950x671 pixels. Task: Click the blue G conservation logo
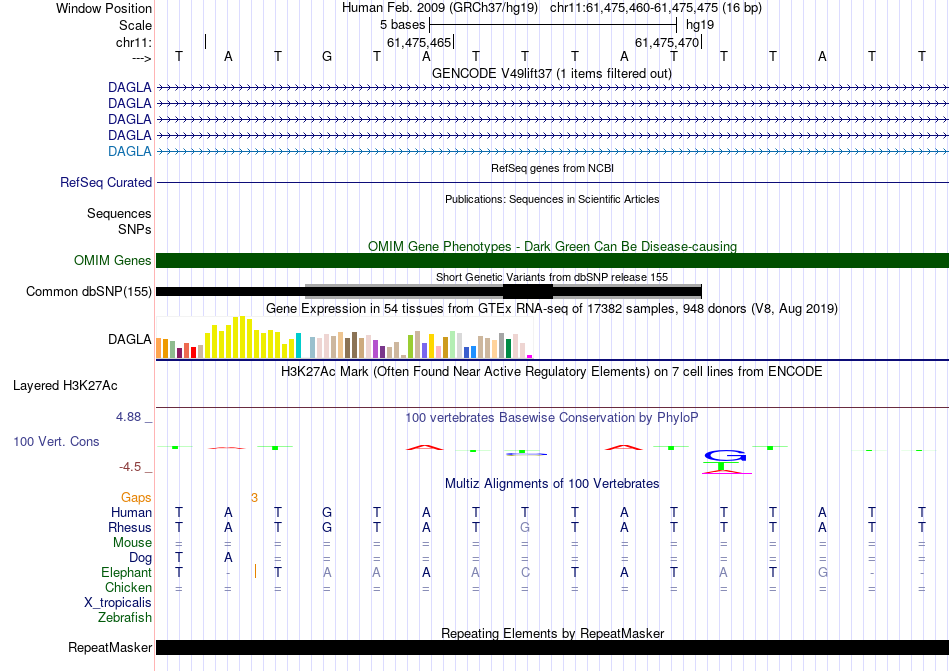(x=725, y=456)
